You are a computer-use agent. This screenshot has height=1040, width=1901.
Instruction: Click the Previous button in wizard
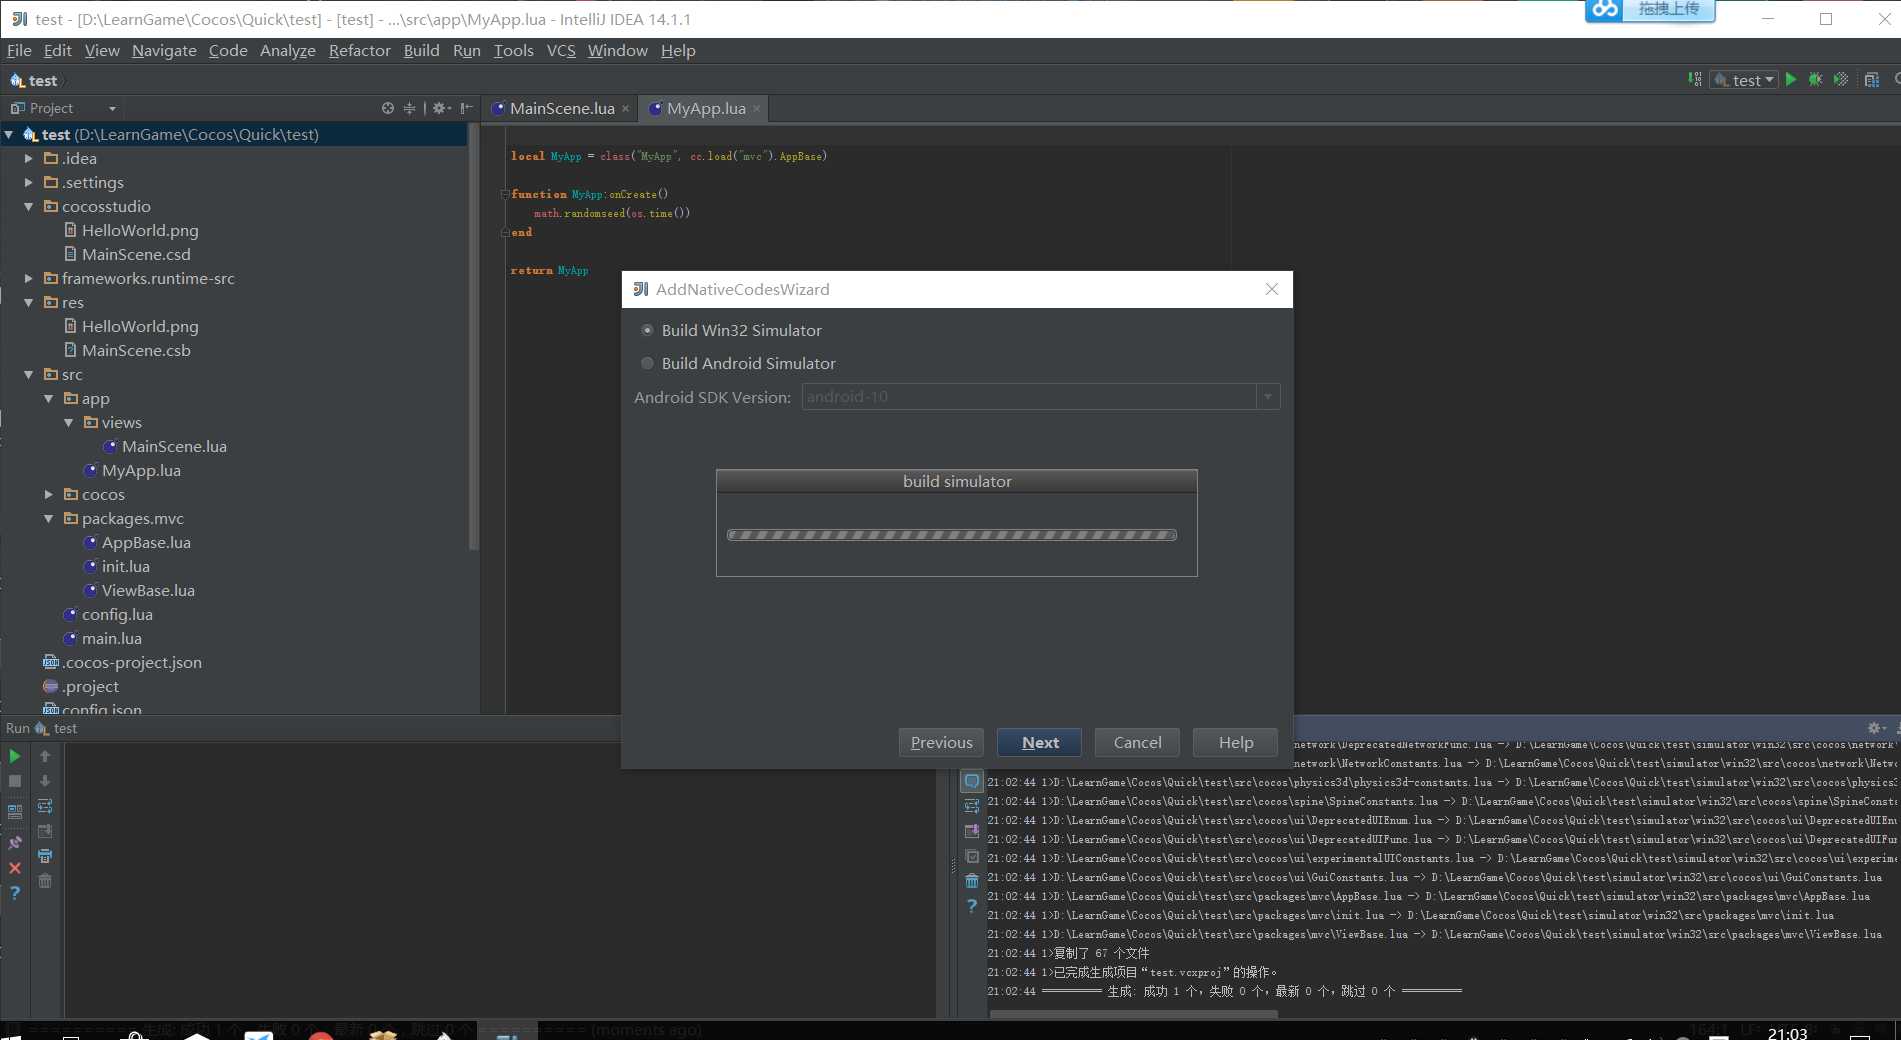click(x=941, y=742)
